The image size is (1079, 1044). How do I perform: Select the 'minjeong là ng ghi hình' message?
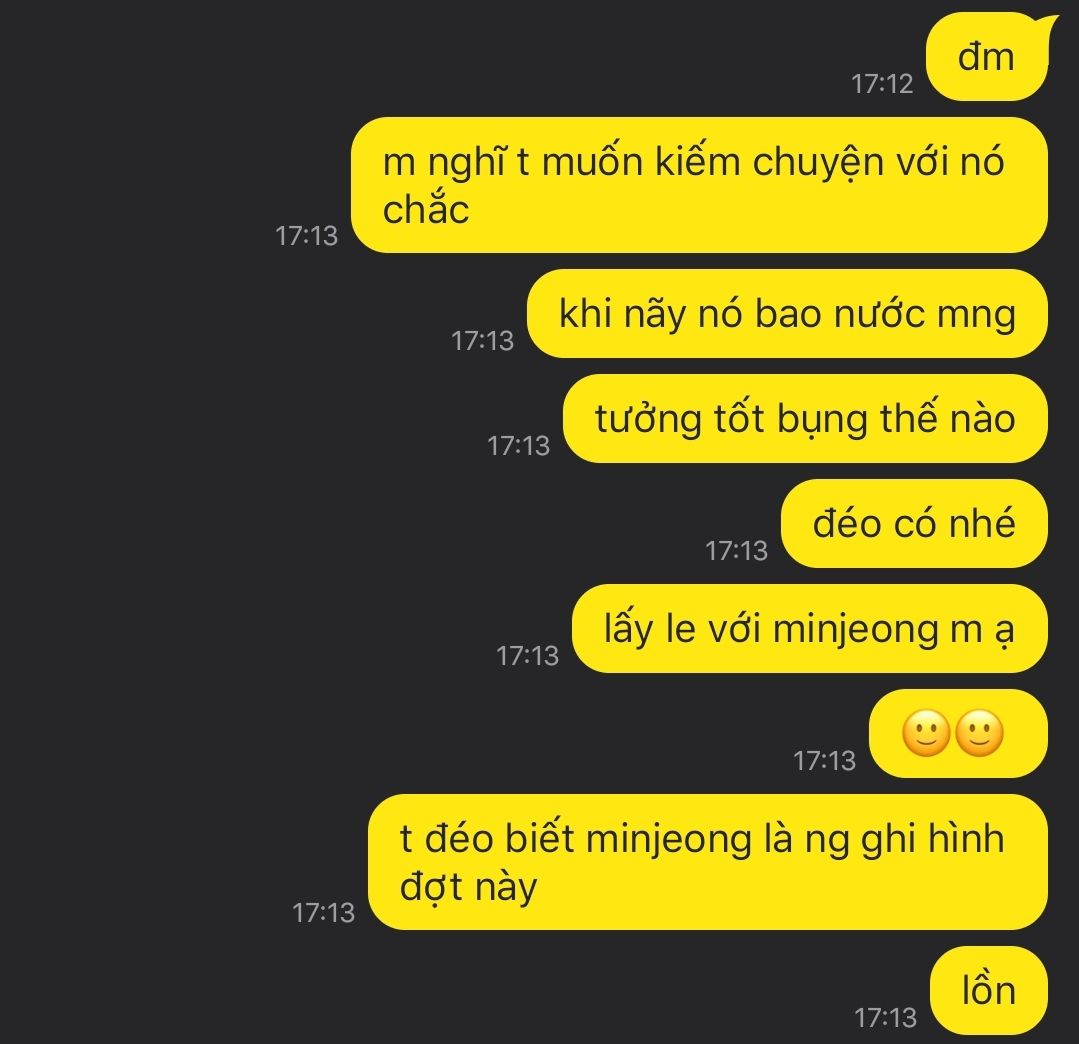coord(707,862)
